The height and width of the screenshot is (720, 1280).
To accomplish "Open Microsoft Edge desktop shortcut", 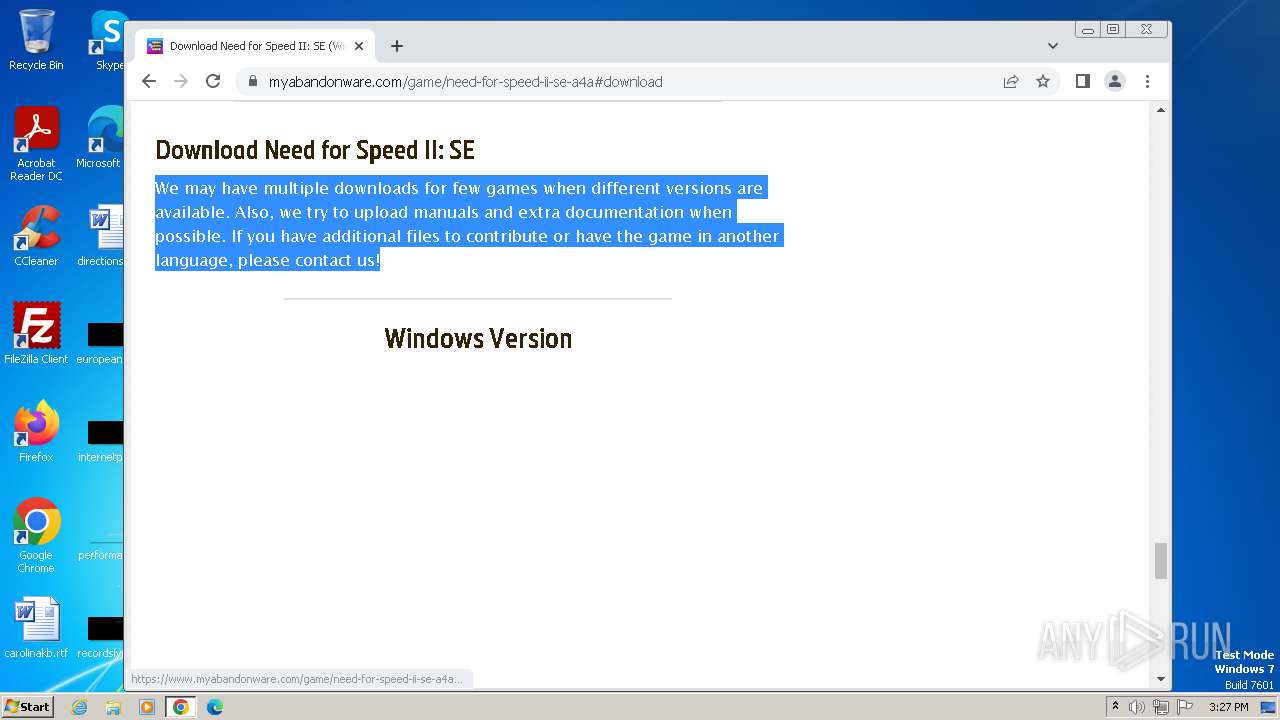I will click(x=100, y=138).
